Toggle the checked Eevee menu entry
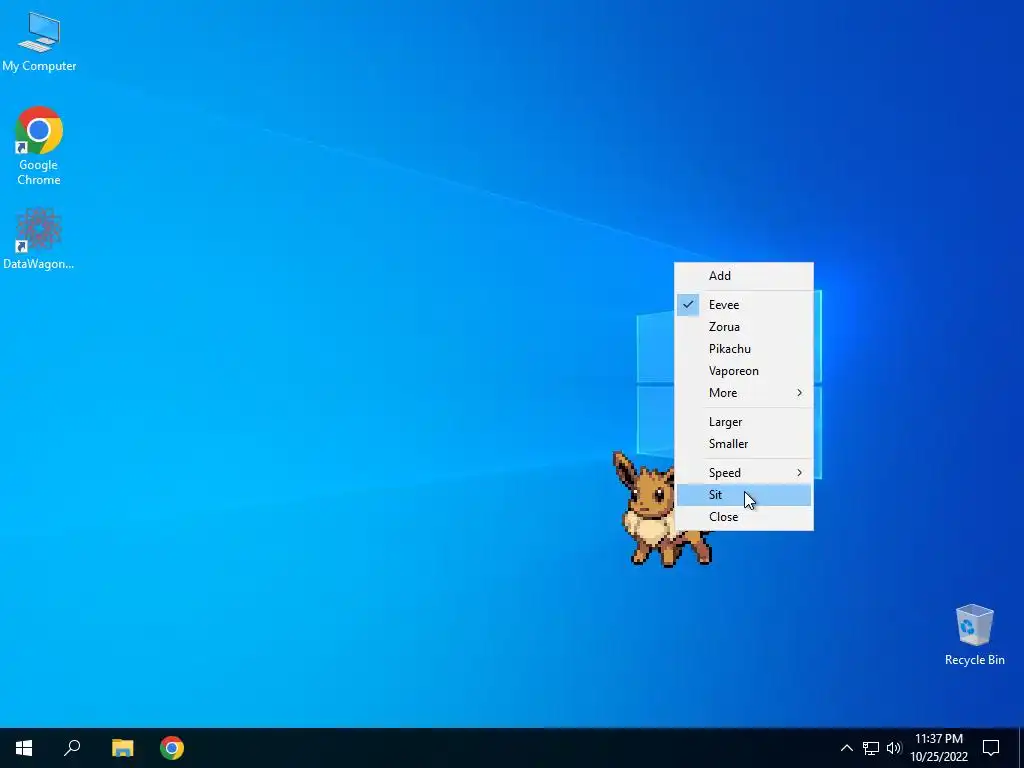 pos(744,304)
